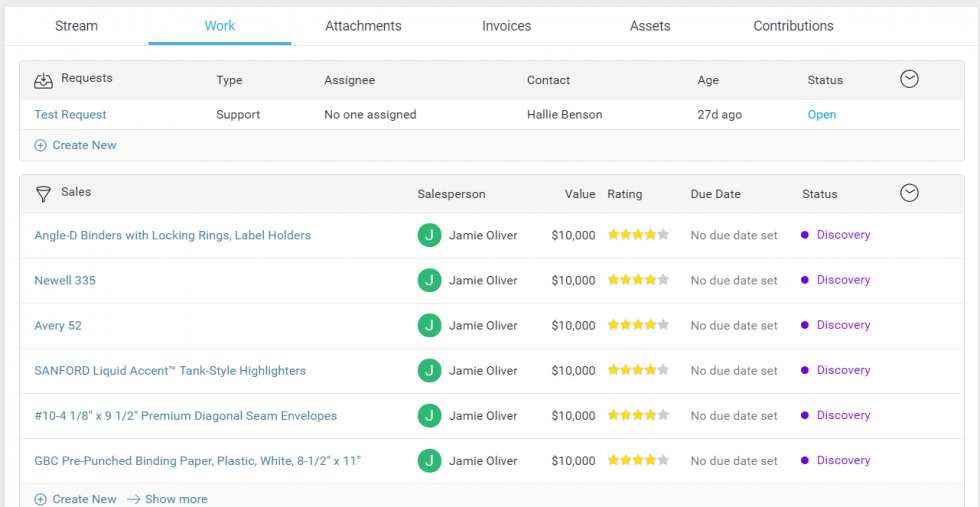Screen dimensions: 980x507
Task: Open SANFORD Liquid Accent Highlighters sale
Action: point(170,370)
